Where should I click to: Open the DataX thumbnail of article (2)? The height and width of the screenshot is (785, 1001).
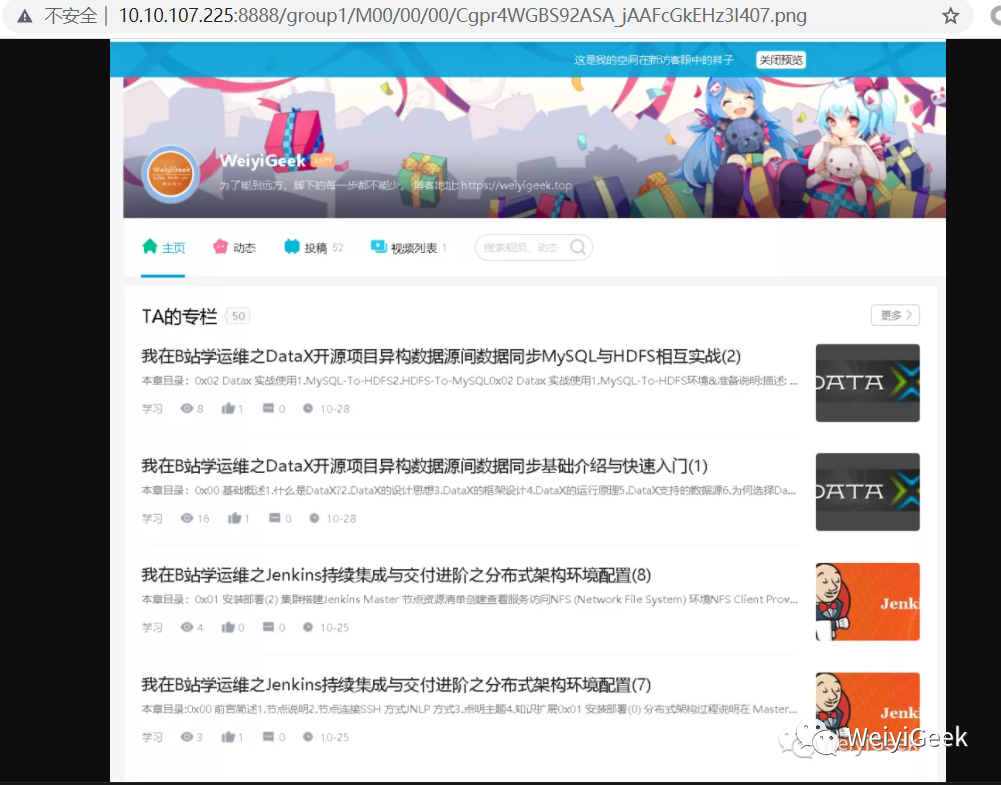[x=868, y=383]
